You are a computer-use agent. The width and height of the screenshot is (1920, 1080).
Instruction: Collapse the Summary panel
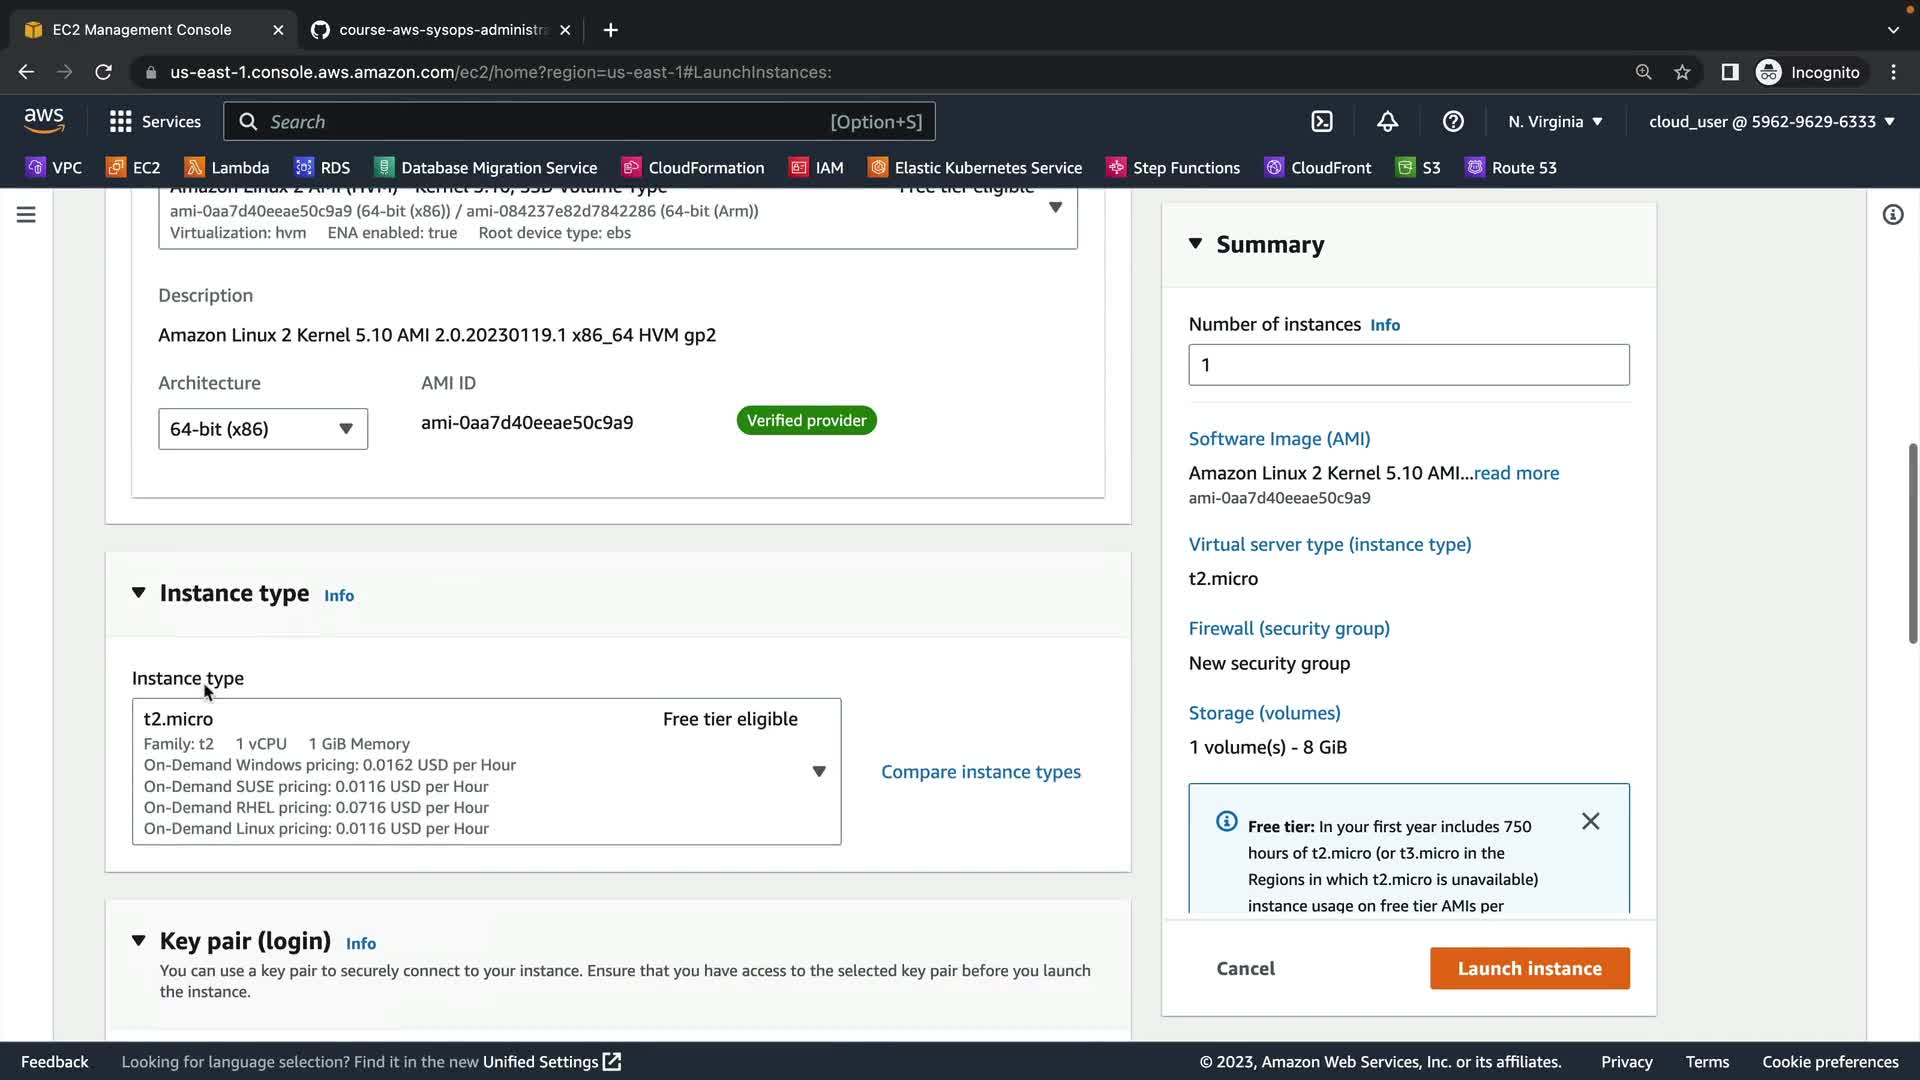(x=1195, y=244)
